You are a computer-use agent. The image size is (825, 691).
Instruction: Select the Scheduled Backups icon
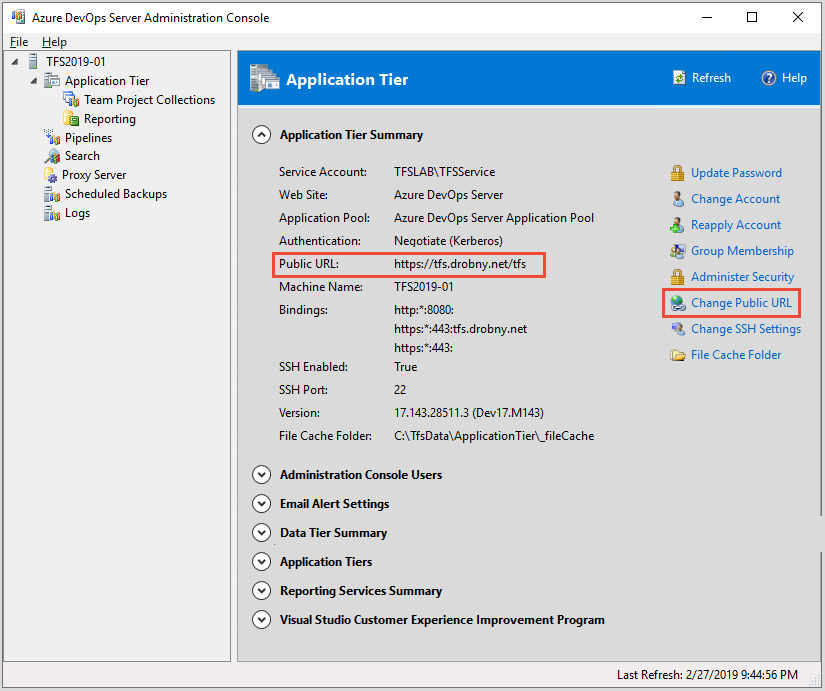52,194
